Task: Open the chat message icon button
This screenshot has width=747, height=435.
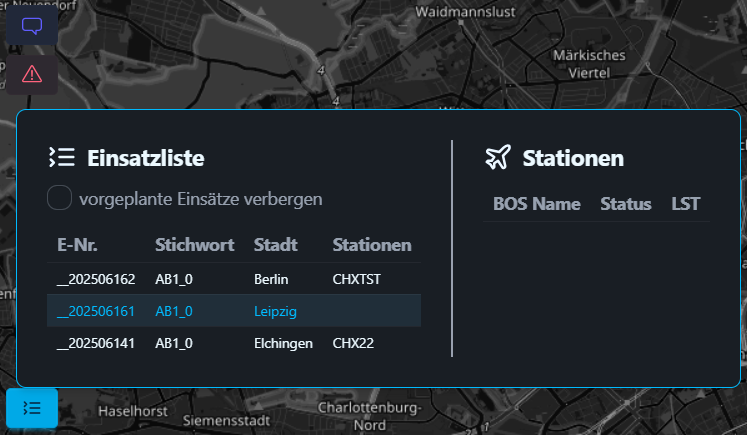Action: point(32,25)
